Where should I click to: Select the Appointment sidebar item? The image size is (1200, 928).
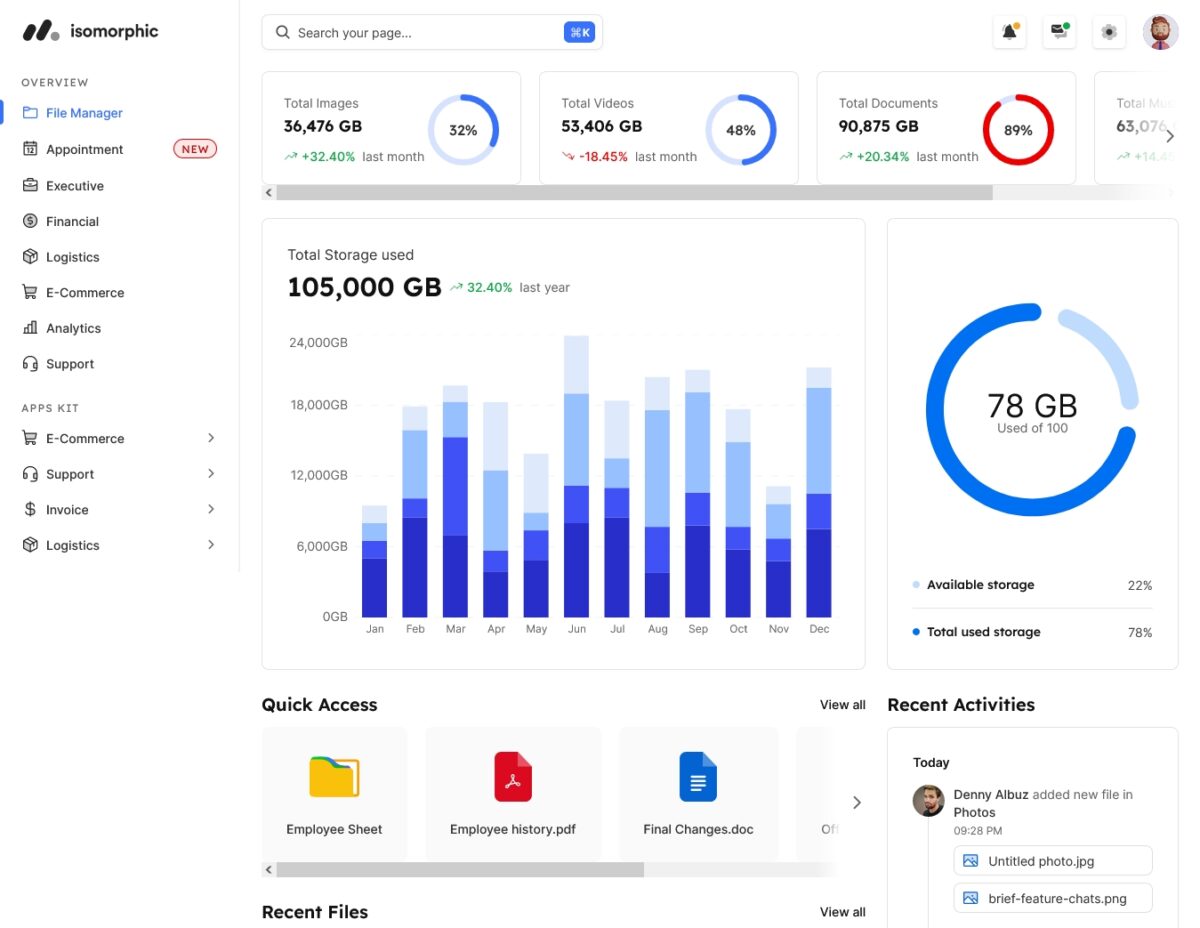pyautogui.click(x=85, y=149)
